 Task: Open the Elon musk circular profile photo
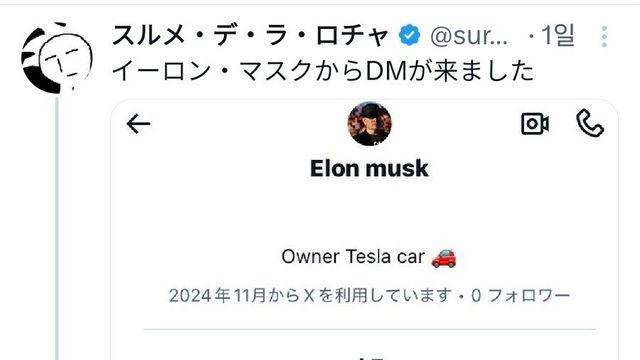(369, 124)
